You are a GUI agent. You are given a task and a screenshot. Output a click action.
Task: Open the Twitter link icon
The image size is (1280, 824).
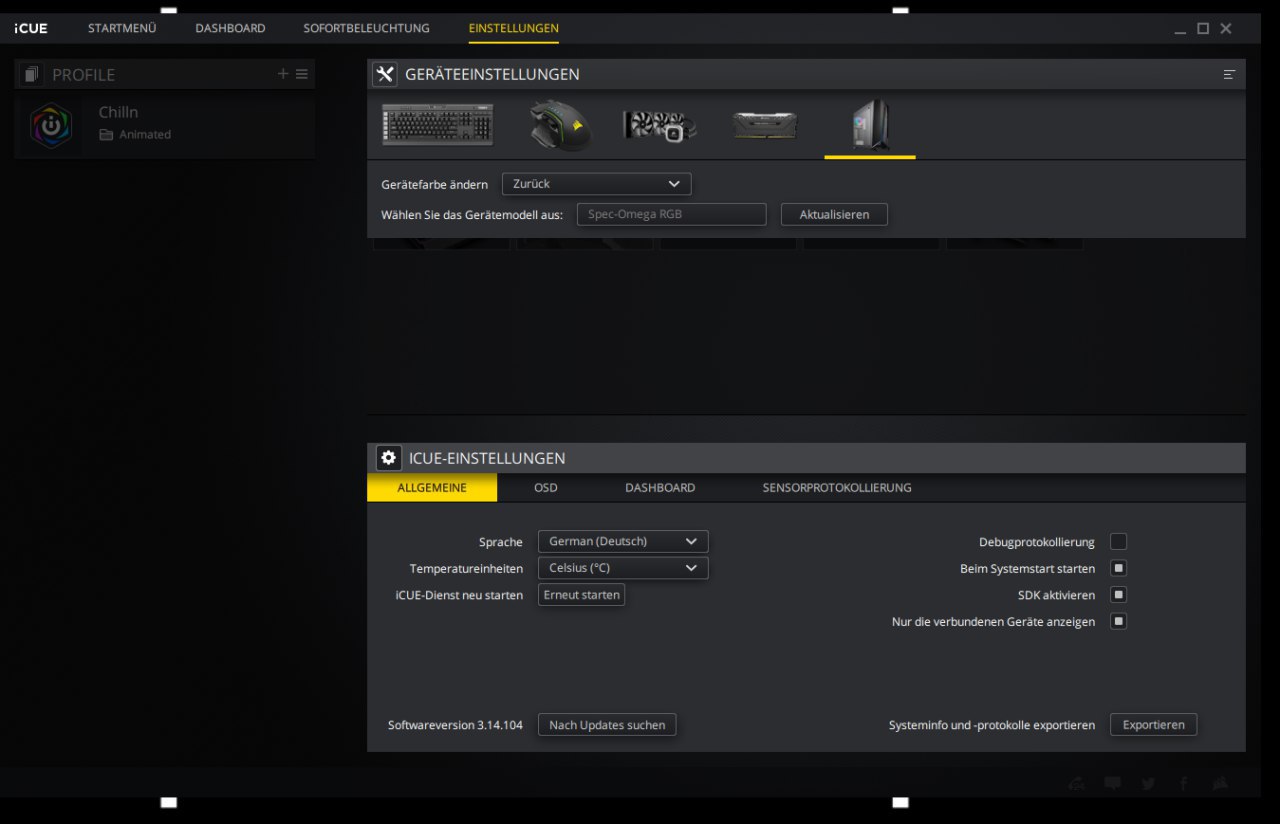[1148, 784]
